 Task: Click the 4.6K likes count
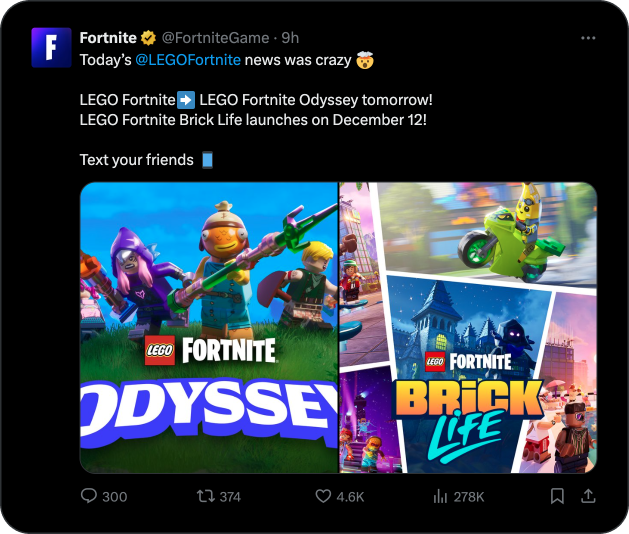(351, 497)
